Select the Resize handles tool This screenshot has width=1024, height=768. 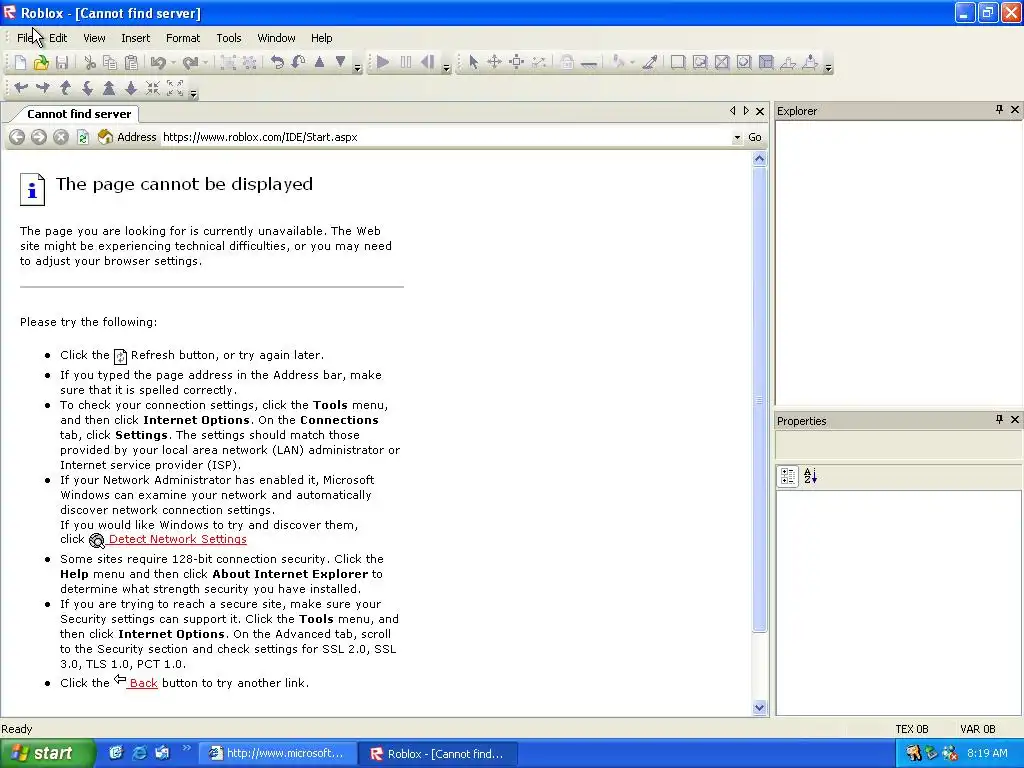[x=517, y=63]
